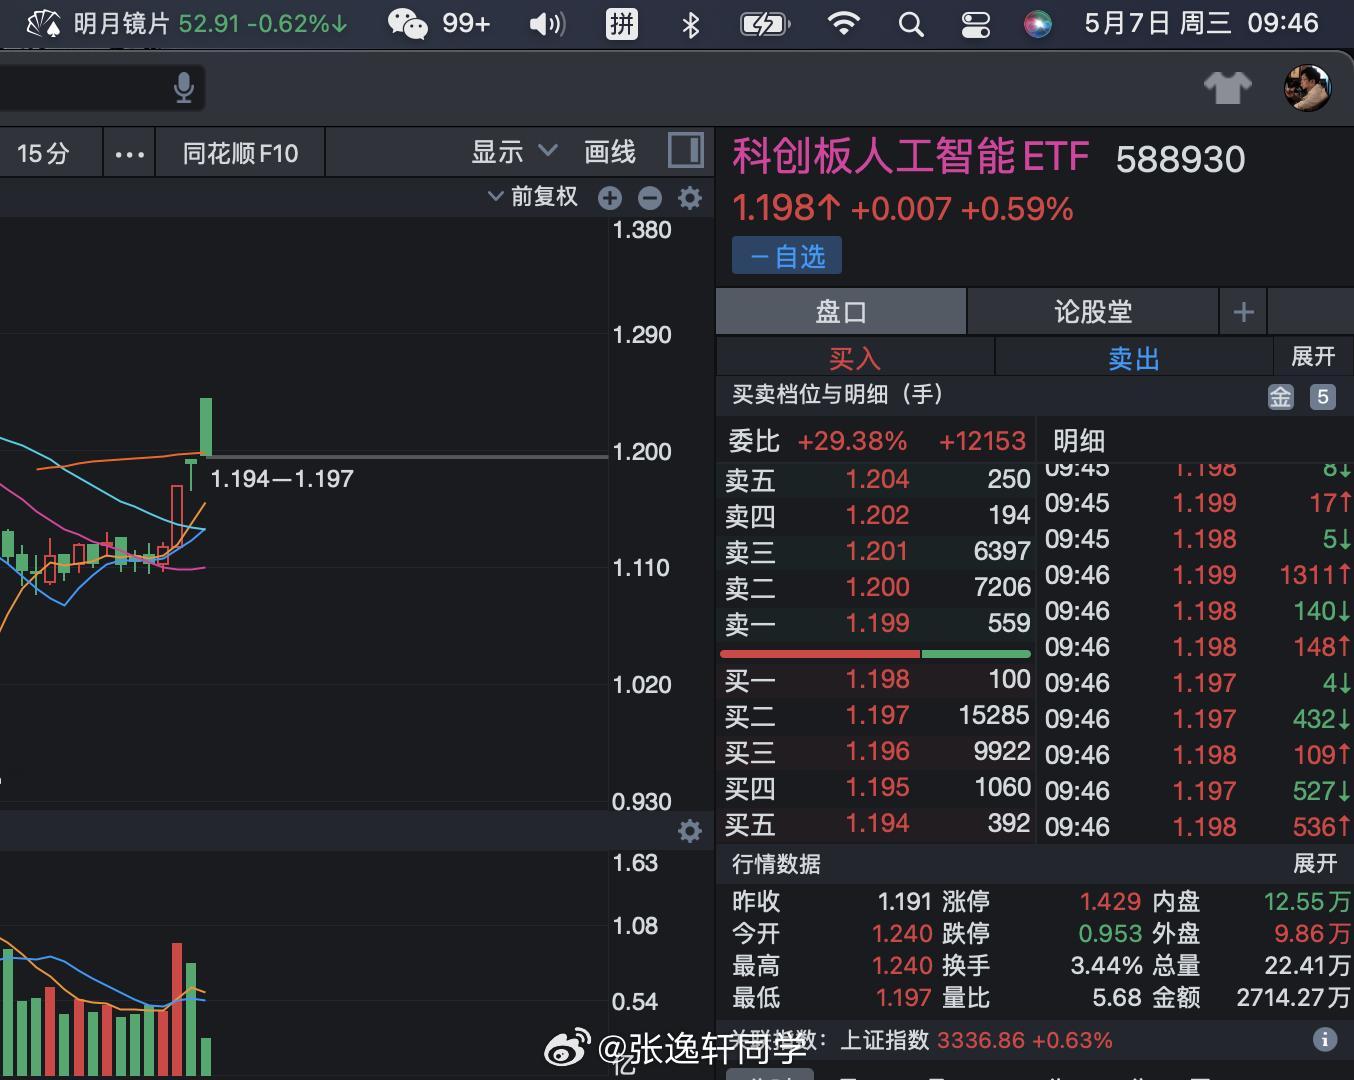Click the microphone voice search icon
Image resolution: width=1354 pixels, height=1080 pixels.
click(183, 88)
